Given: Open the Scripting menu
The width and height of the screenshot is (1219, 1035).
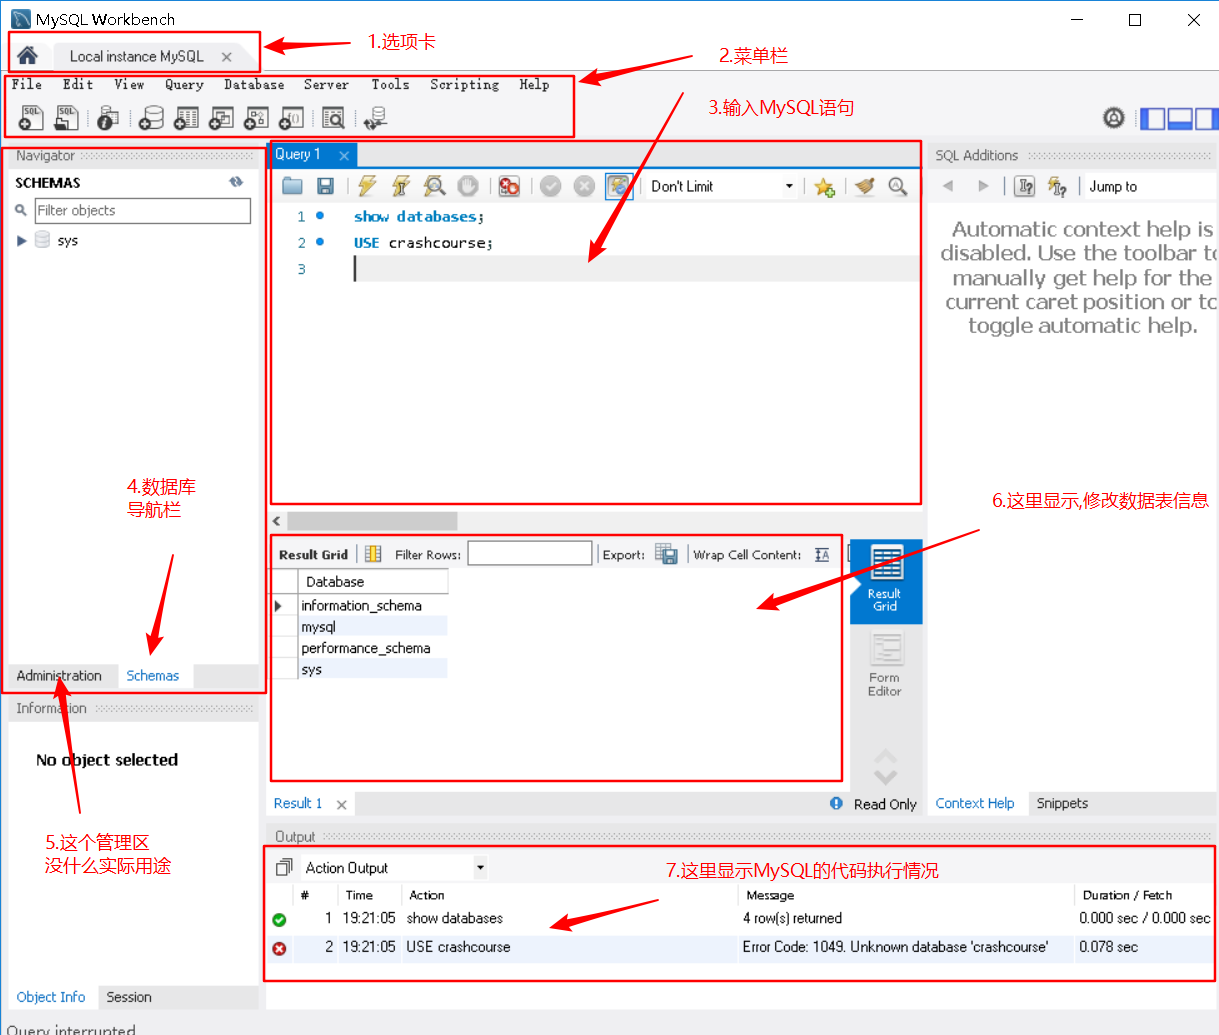Looking at the screenshot, I should 464,85.
